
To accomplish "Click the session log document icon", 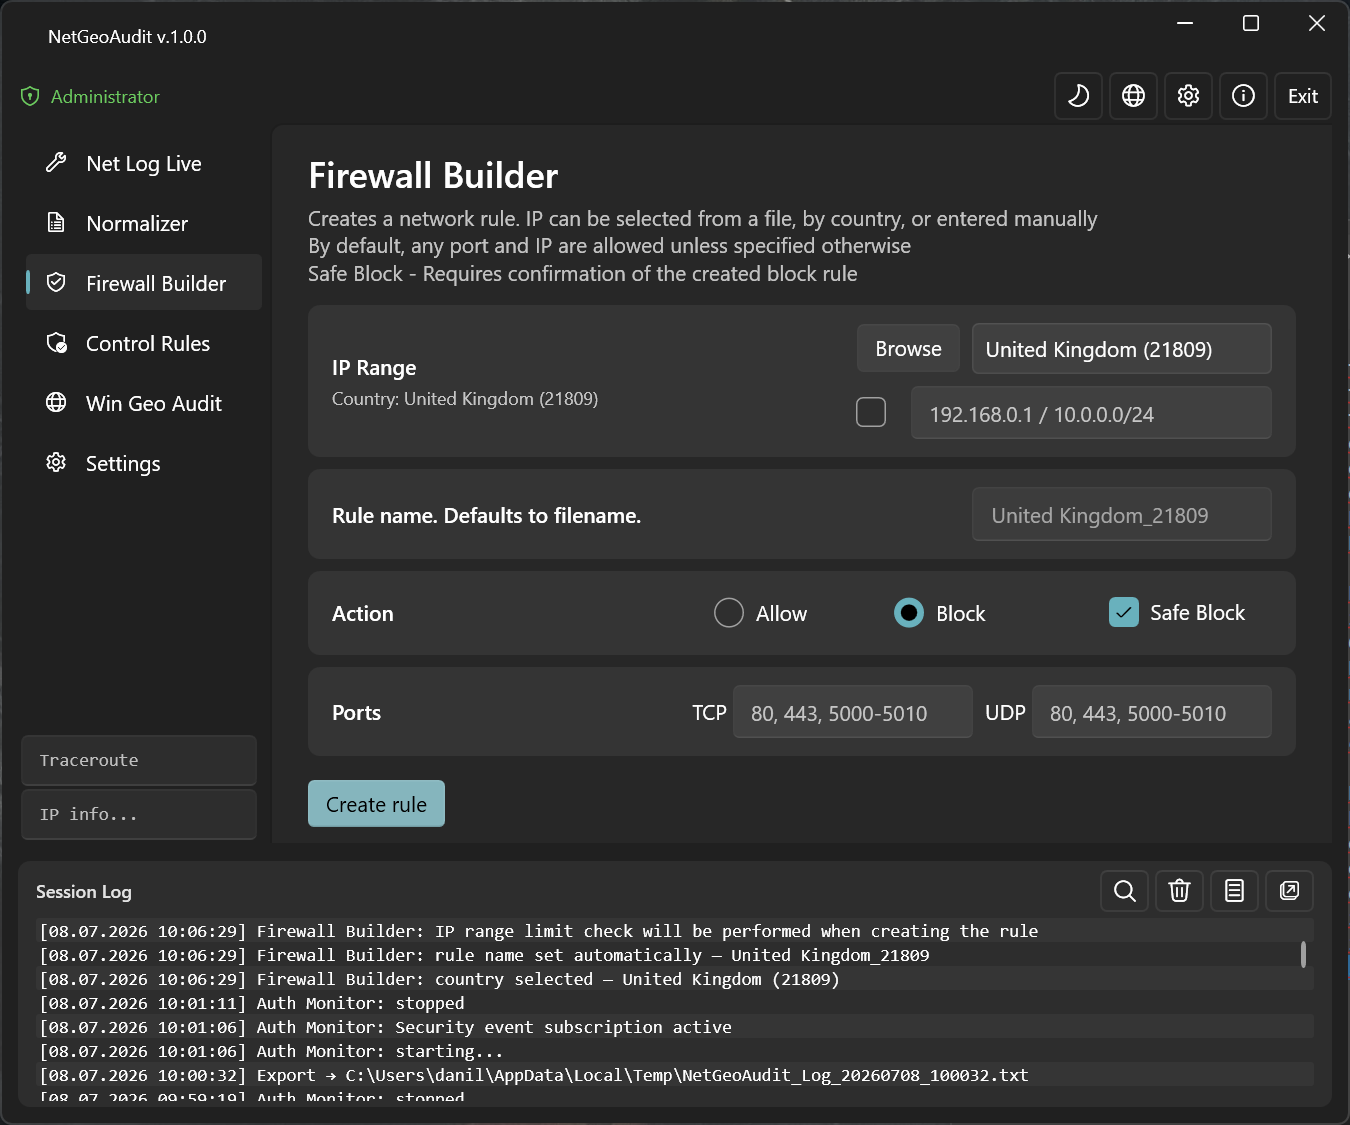I will tap(1234, 891).
